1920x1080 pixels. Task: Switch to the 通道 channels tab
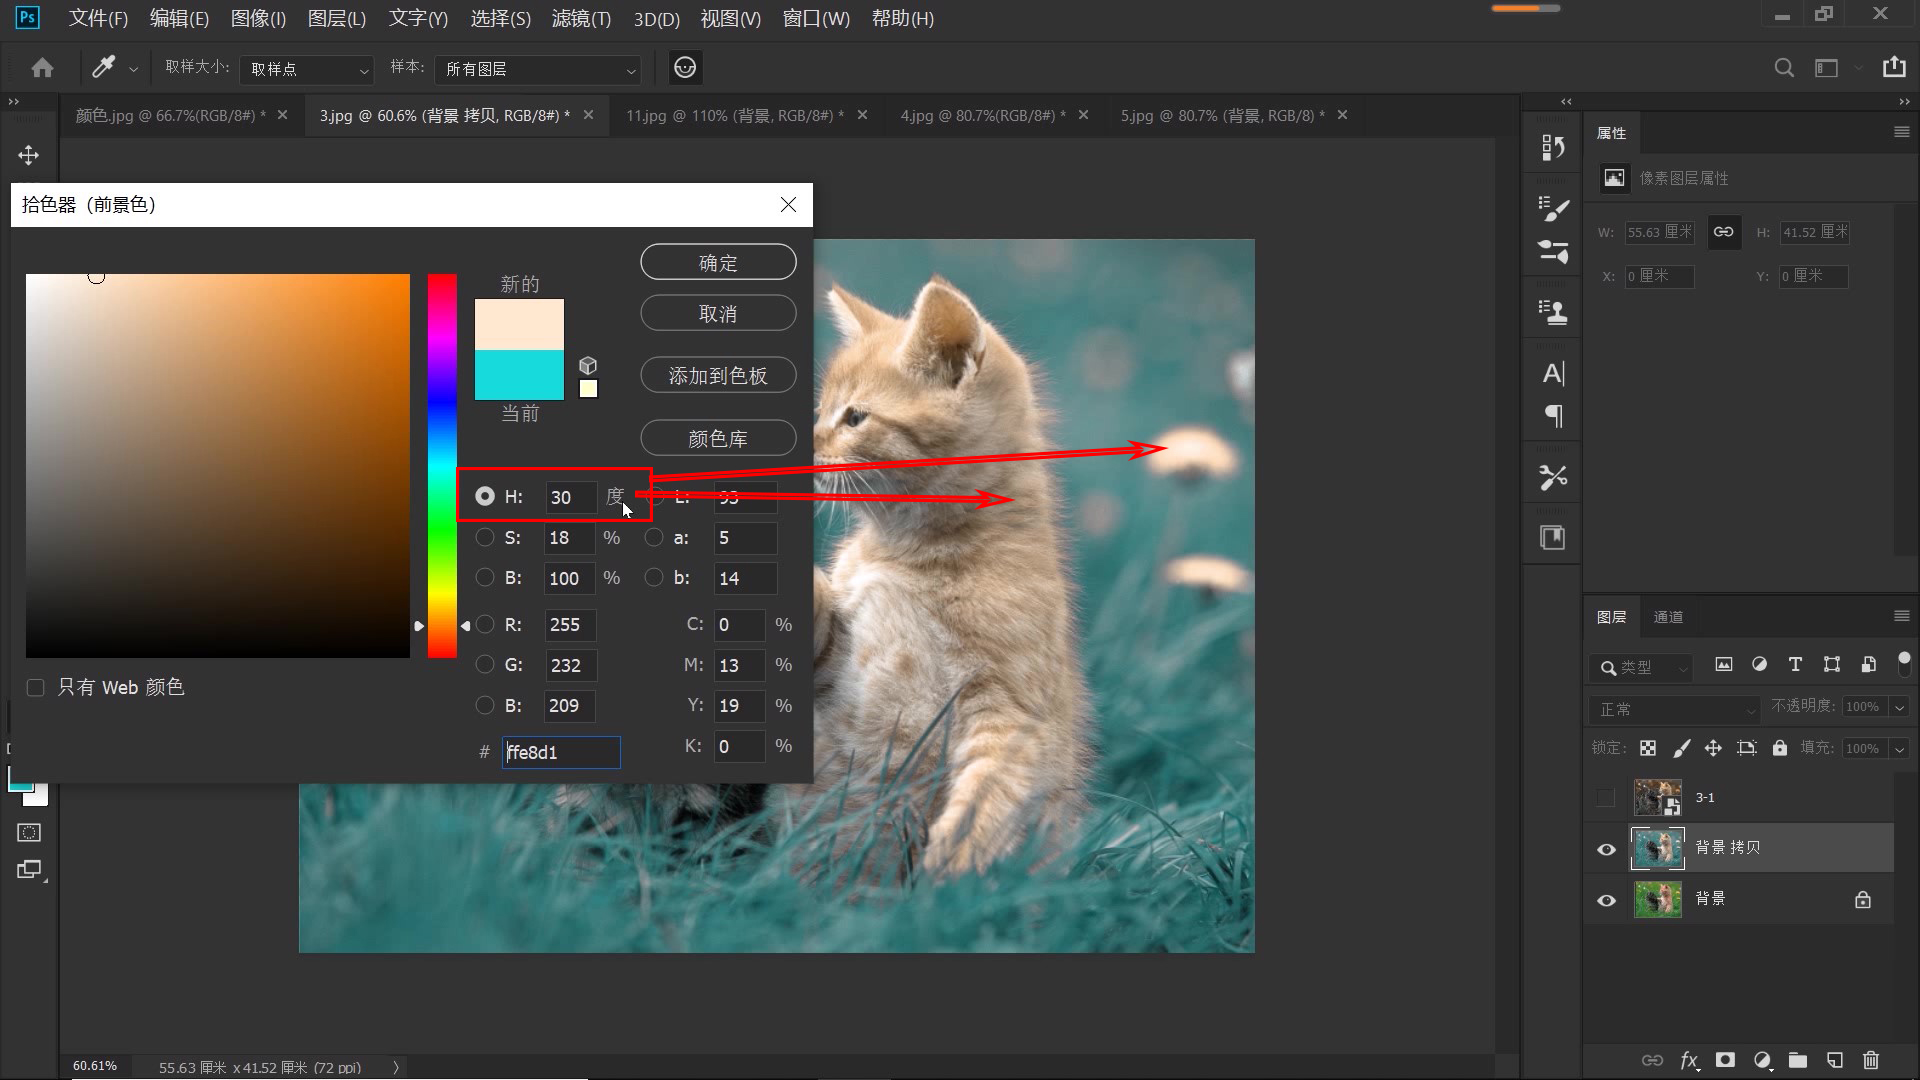pyautogui.click(x=1668, y=617)
